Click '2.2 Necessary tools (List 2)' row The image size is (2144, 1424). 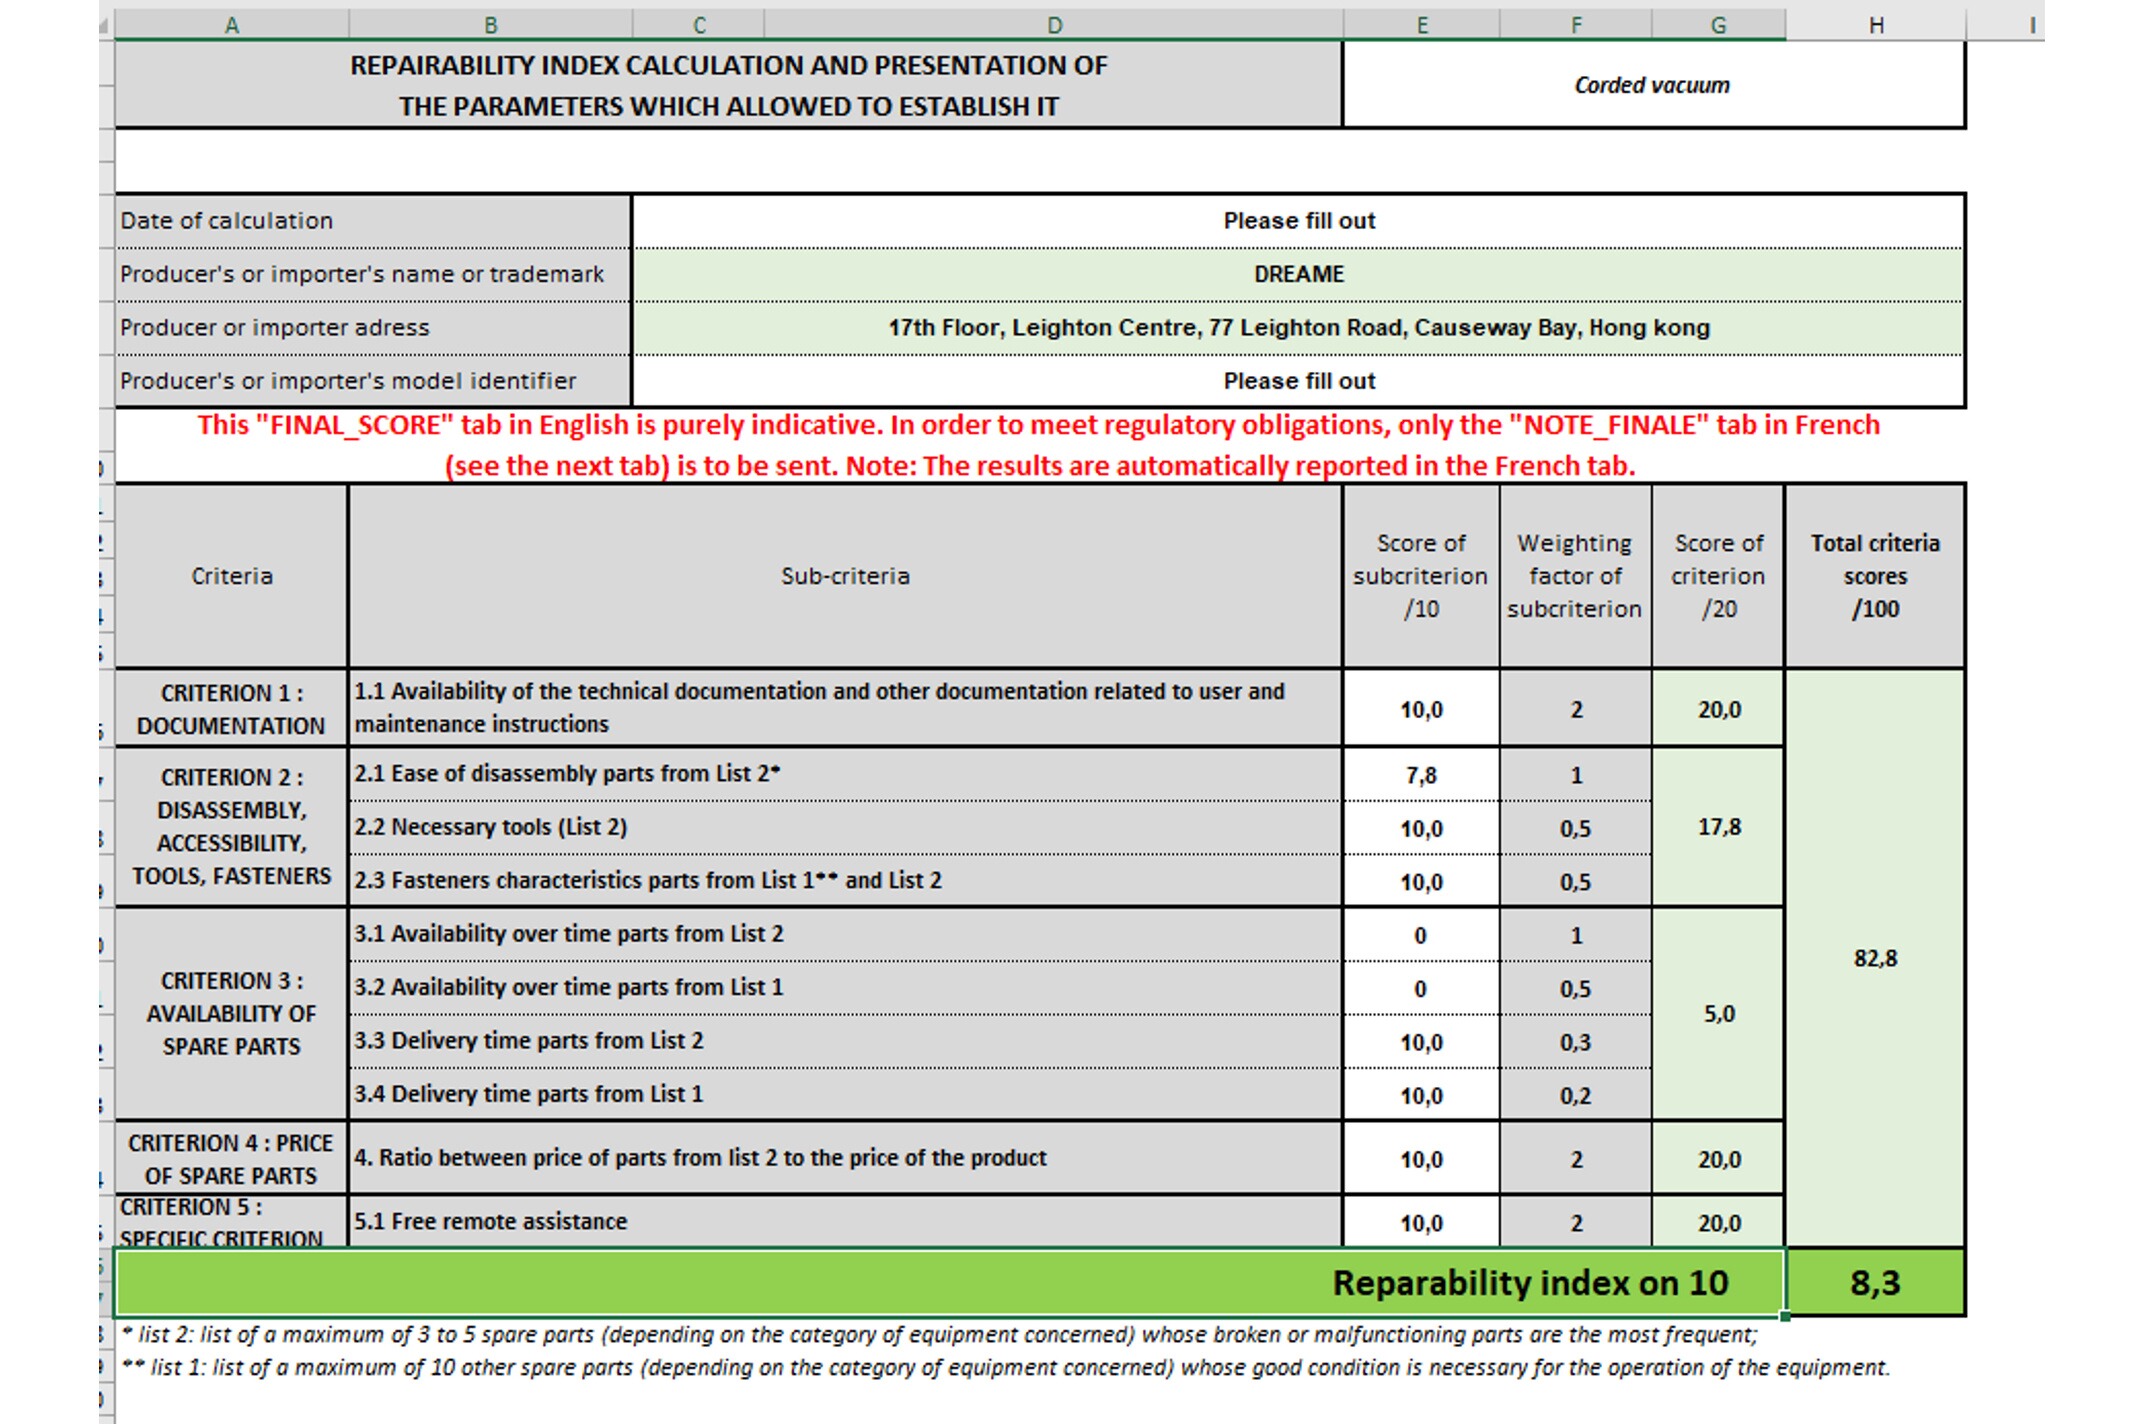pos(845,827)
